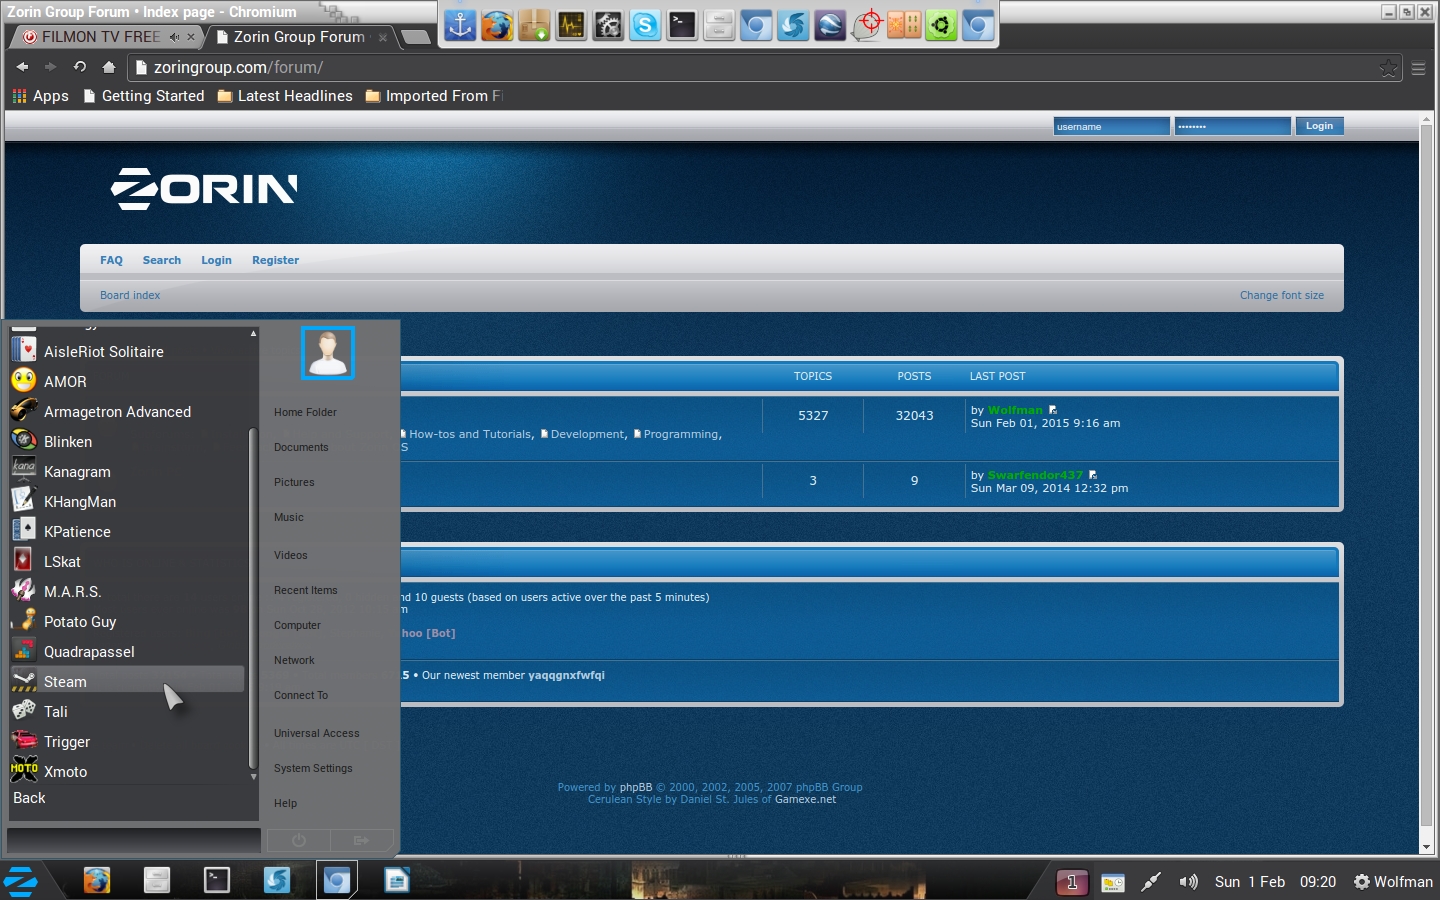The height and width of the screenshot is (900, 1440).
Task: Open the system monitor dock icon
Action: click(571, 25)
